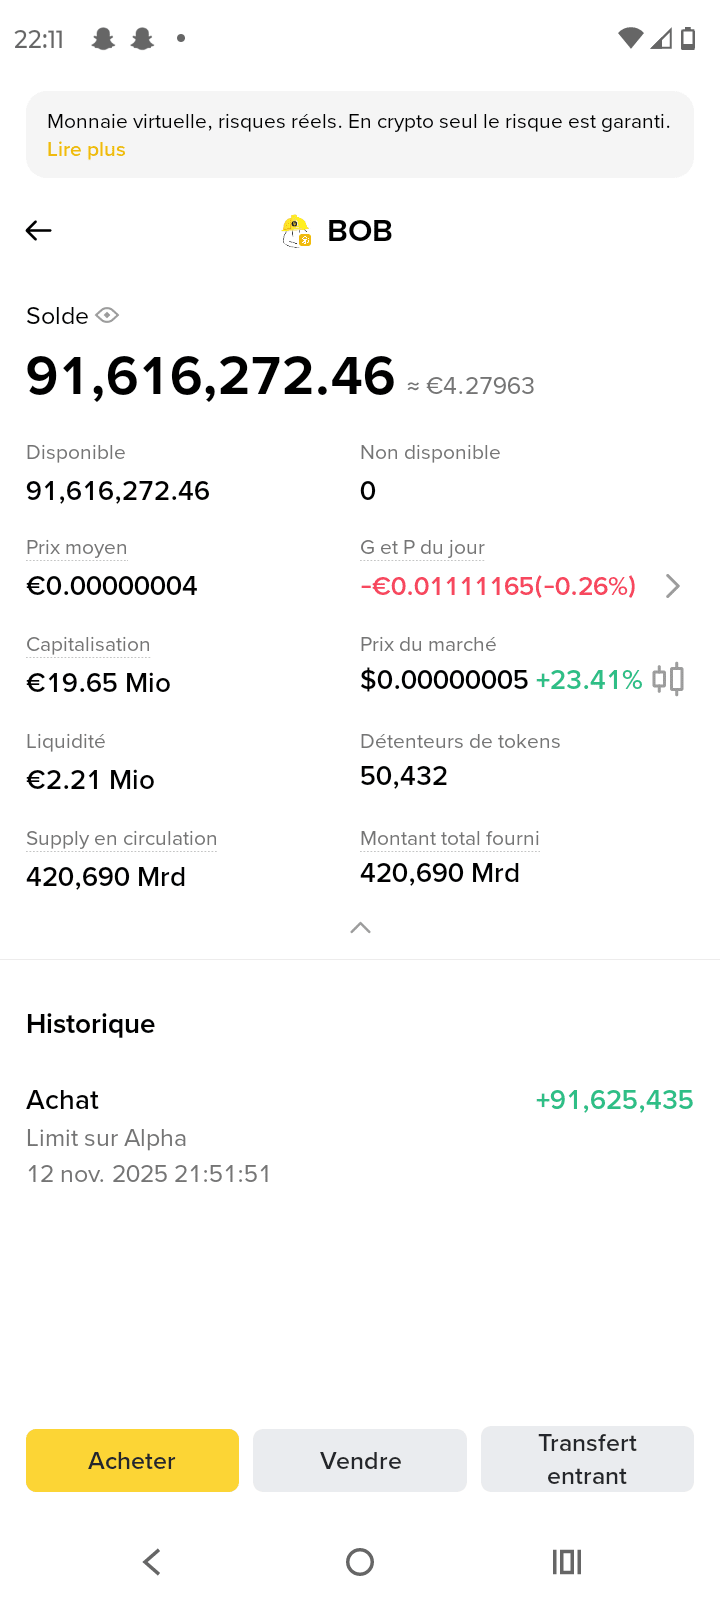Toggle balance visibility eye icon
This screenshot has width=720, height=1604.
point(107,315)
